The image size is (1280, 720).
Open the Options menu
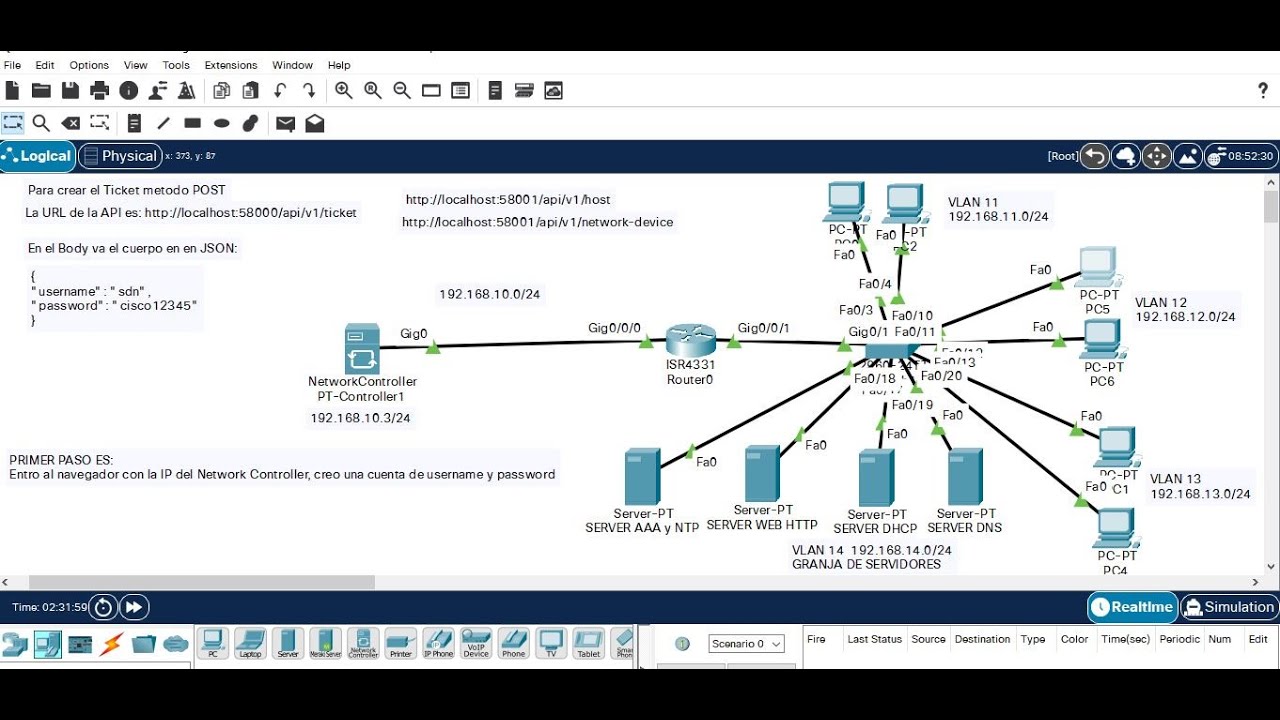tap(89, 65)
